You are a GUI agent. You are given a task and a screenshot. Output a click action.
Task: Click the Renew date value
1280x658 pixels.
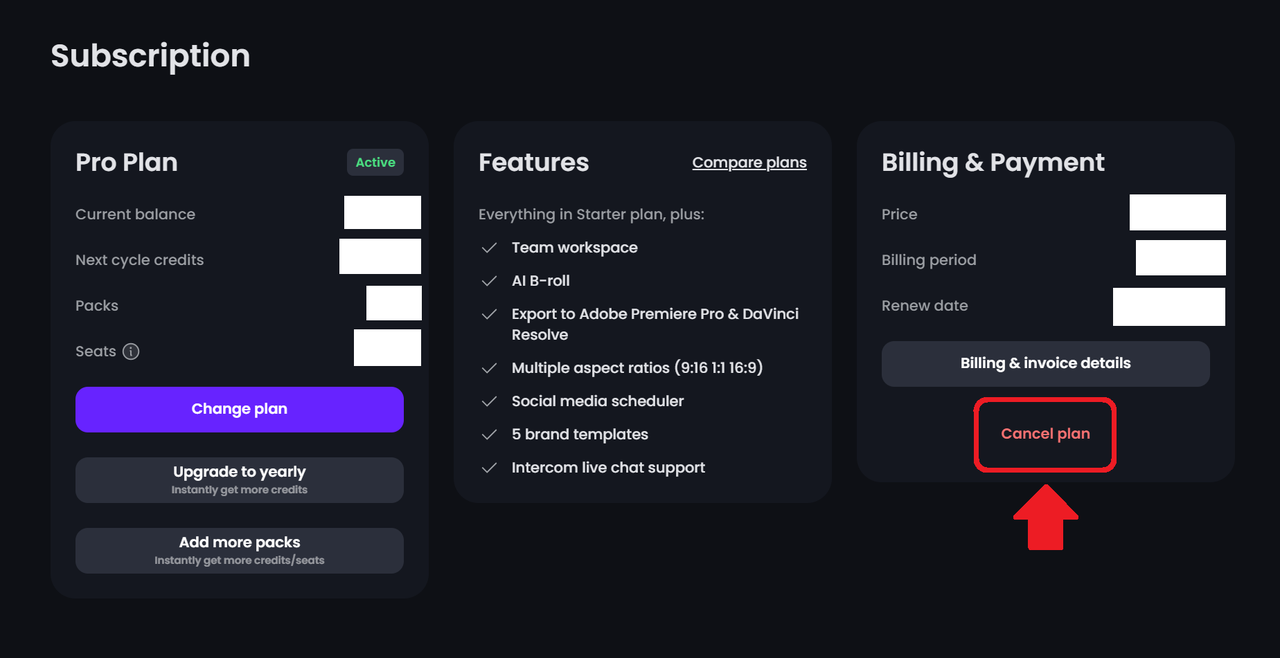1169,307
